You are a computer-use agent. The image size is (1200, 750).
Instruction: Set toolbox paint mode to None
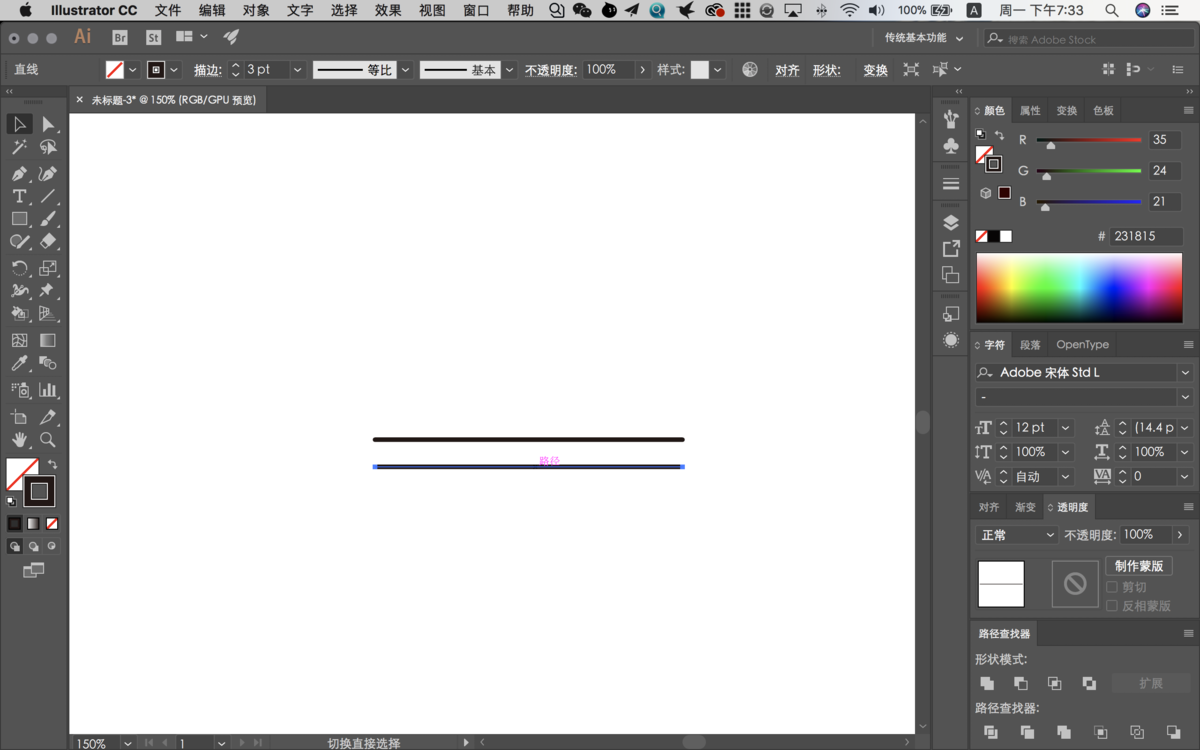point(52,523)
